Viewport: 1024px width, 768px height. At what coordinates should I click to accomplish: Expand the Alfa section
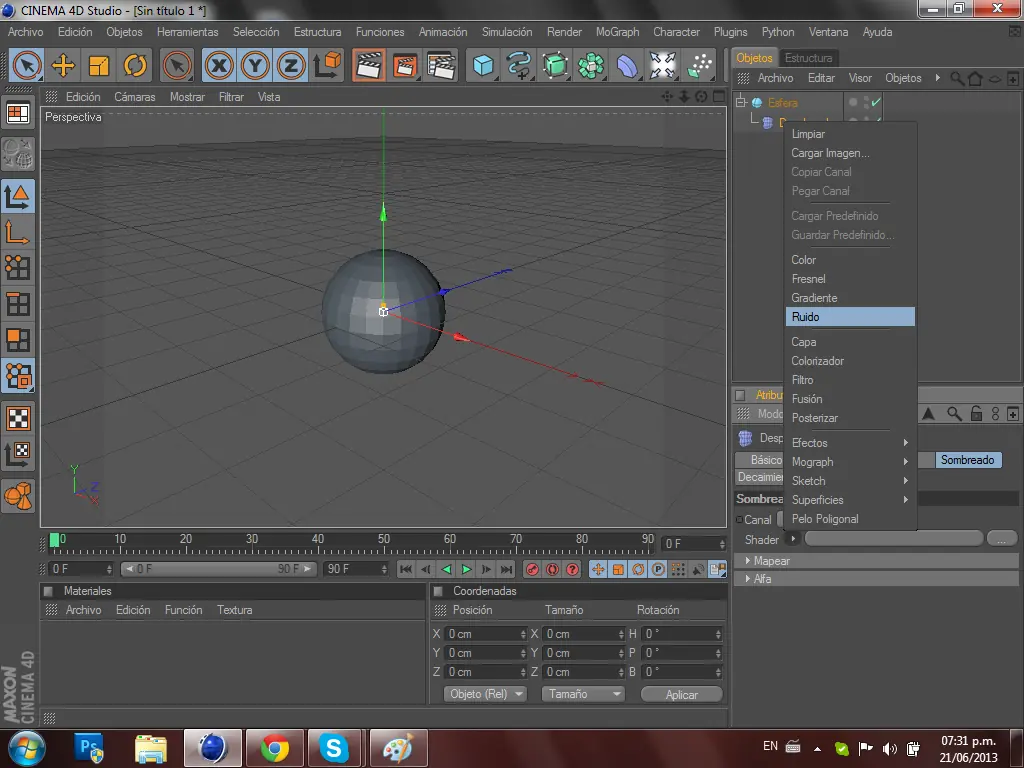pyautogui.click(x=875, y=579)
